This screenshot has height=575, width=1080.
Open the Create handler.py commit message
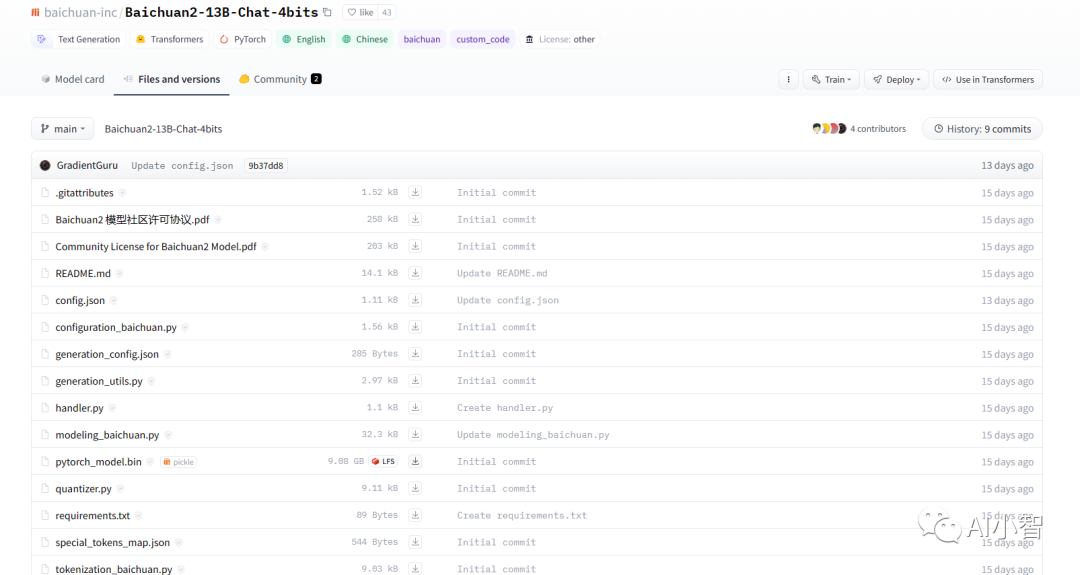(x=505, y=408)
